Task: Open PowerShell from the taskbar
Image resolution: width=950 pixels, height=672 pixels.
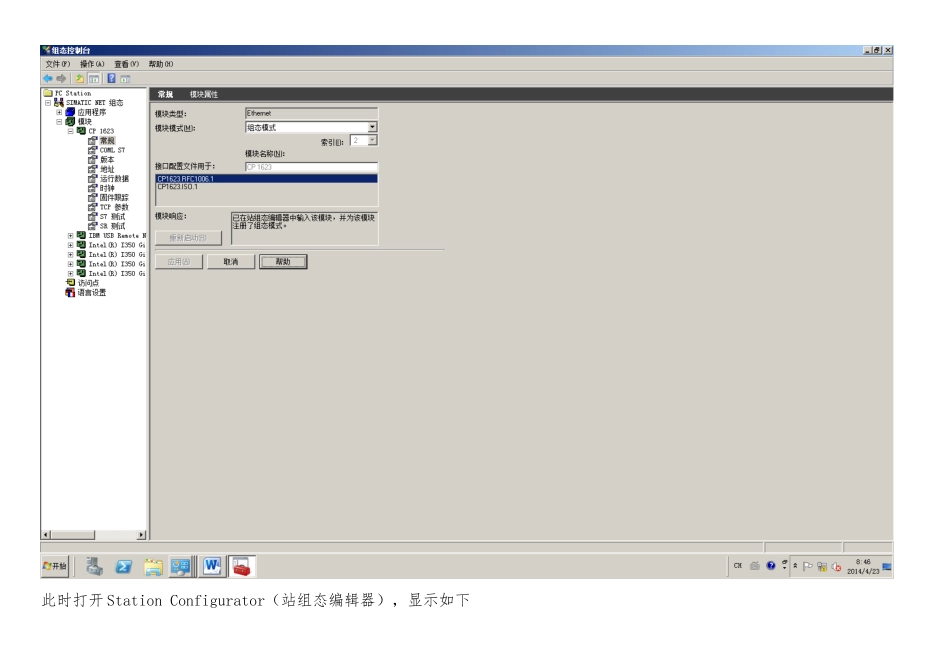Action: pyautogui.click(x=124, y=567)
